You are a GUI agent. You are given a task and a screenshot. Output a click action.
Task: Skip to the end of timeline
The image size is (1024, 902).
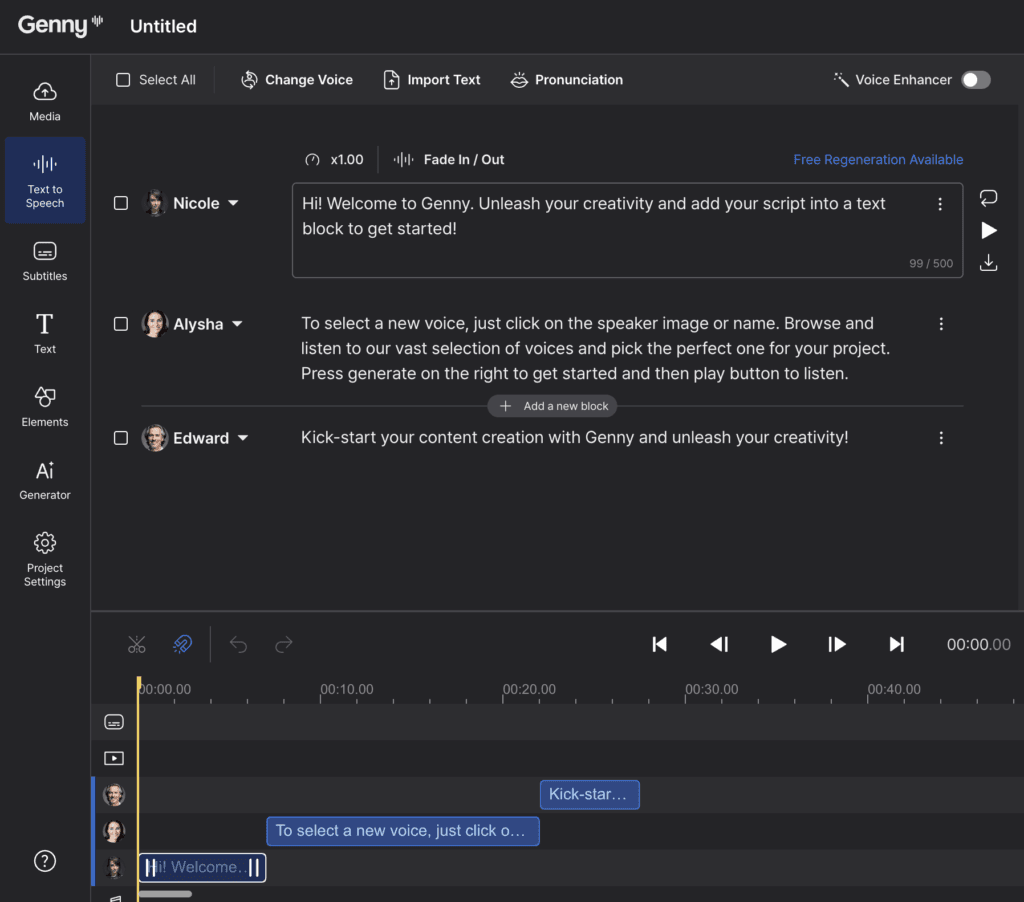tap(897, 645)
